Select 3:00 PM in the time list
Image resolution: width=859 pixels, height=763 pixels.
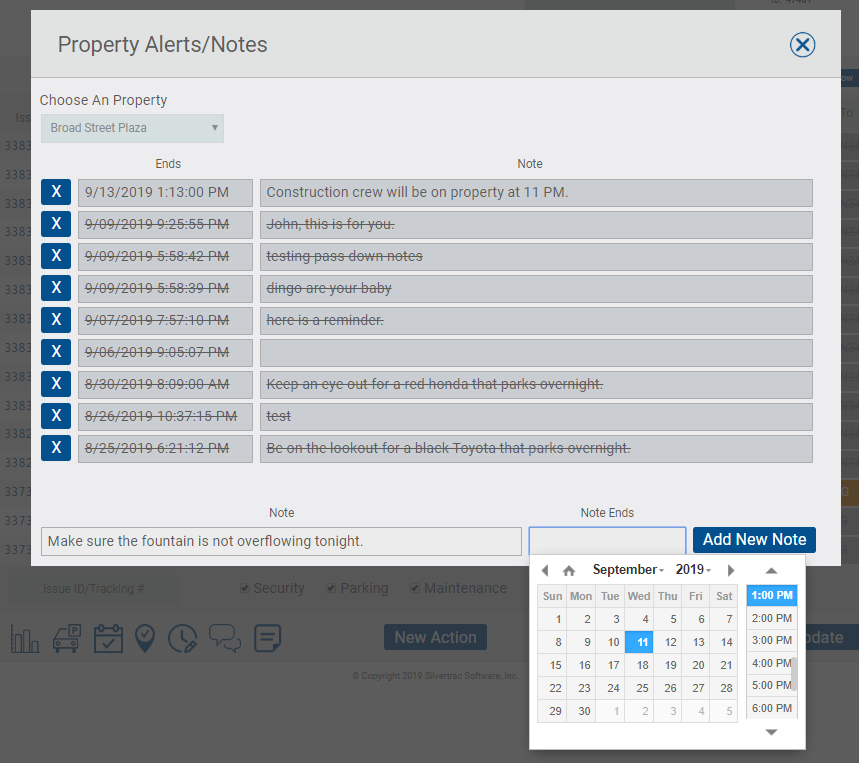coord(771,640)
